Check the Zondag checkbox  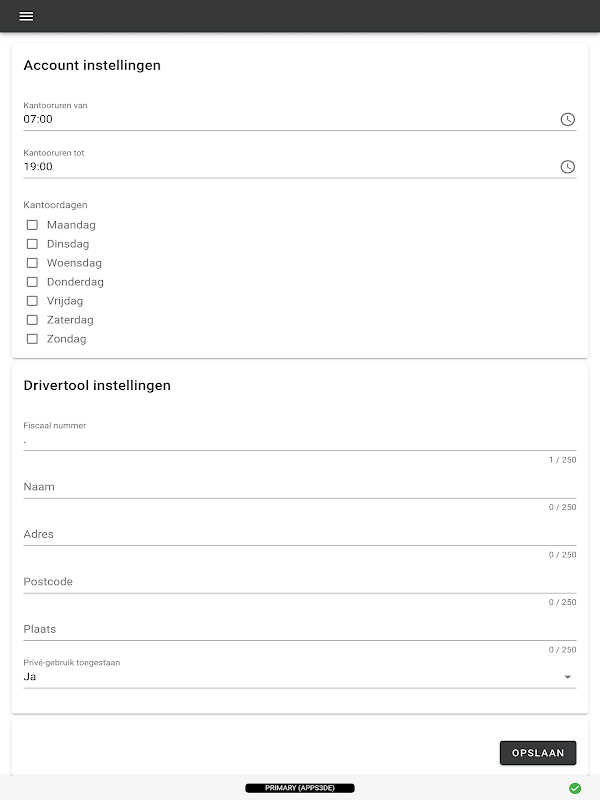32,339
